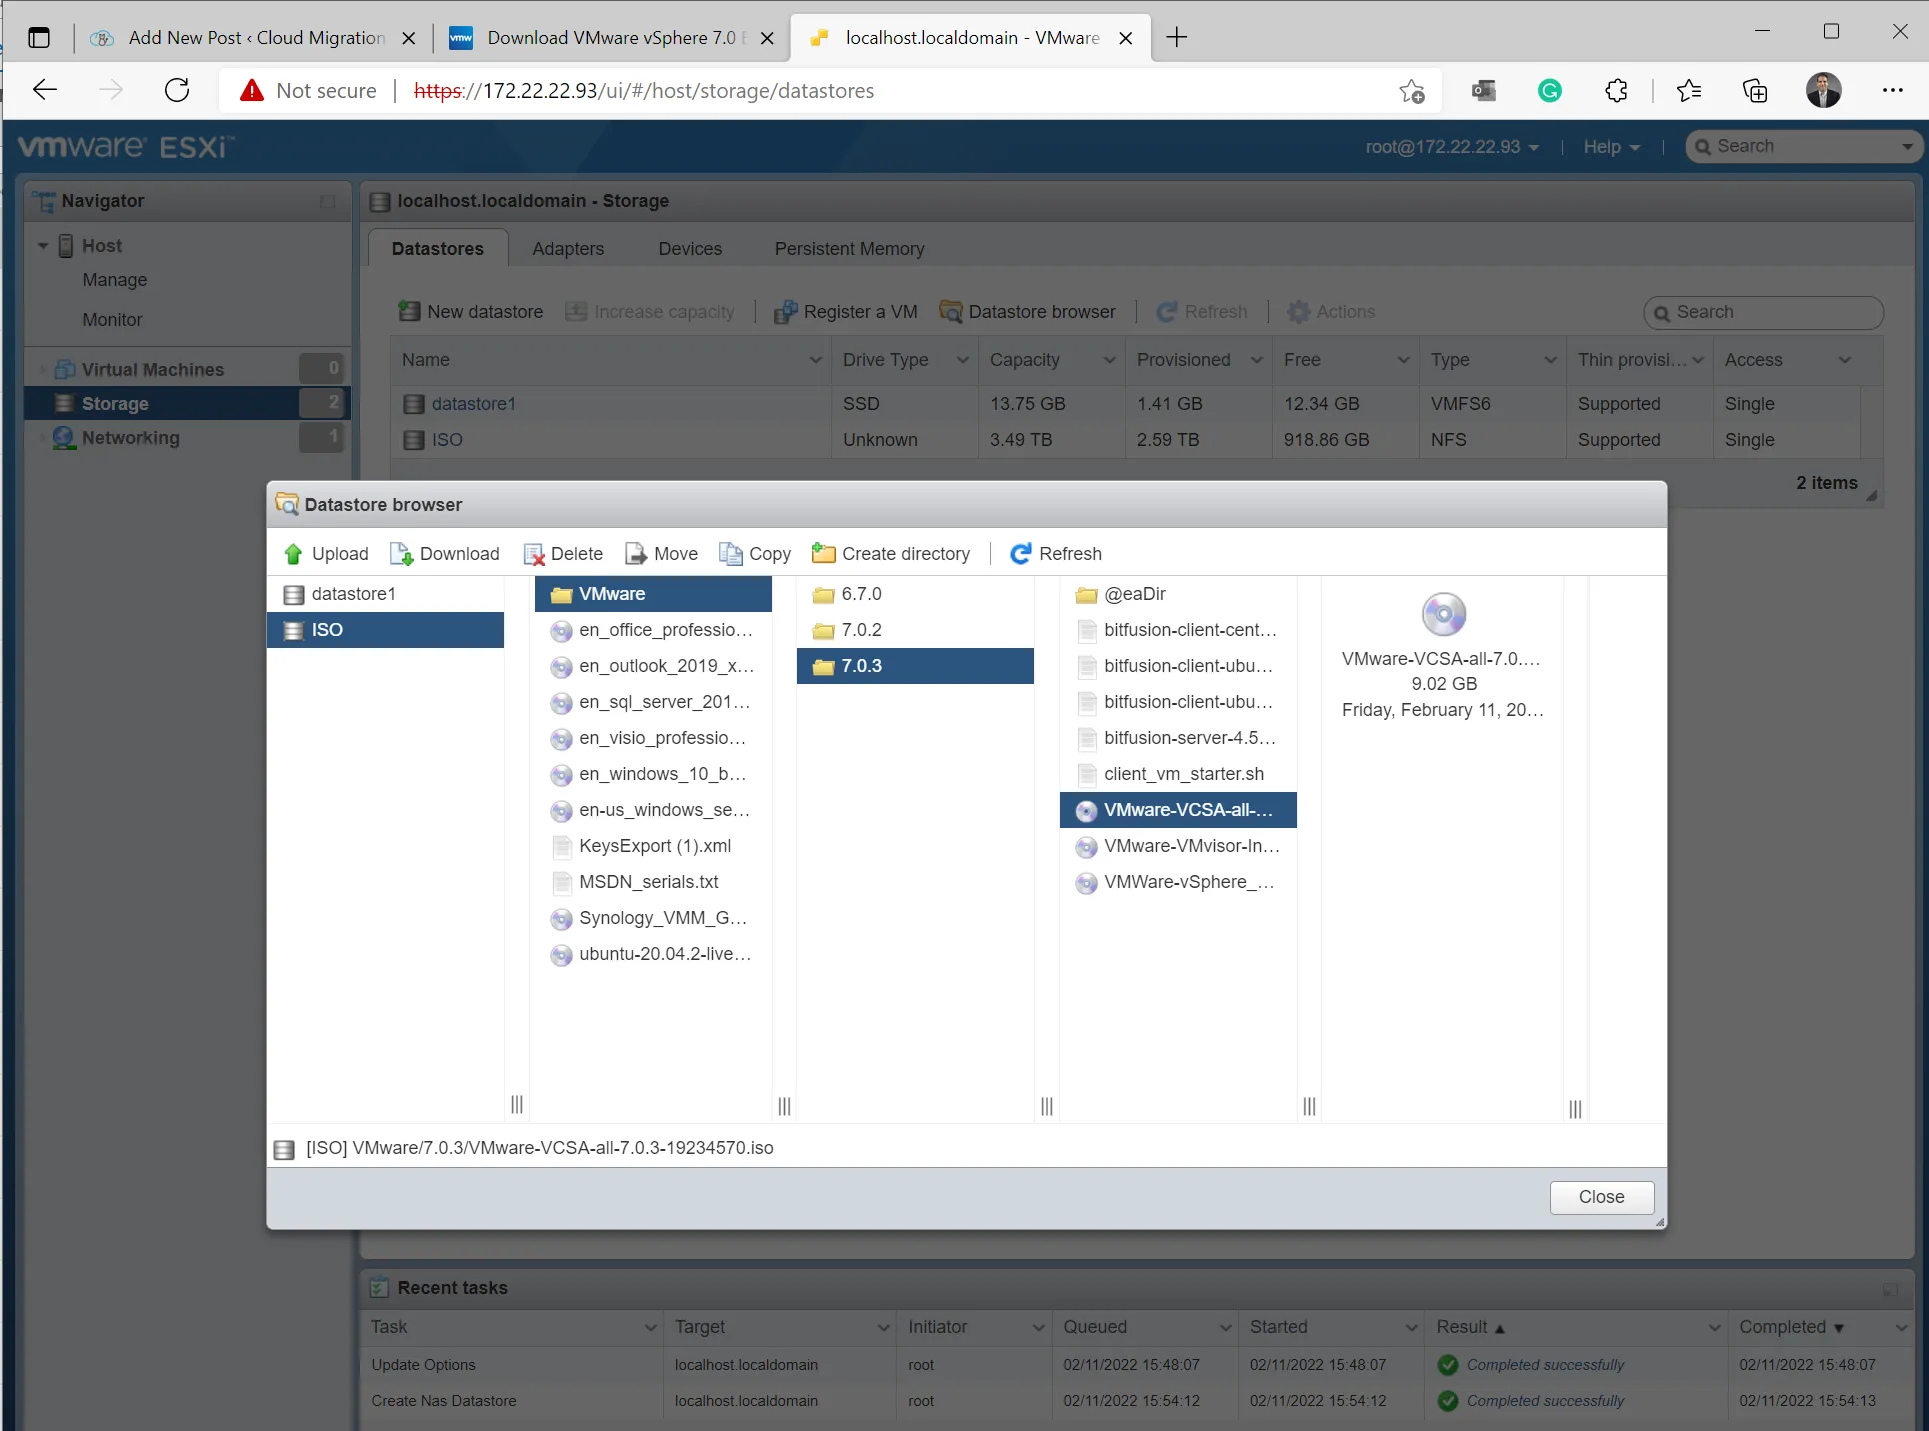Open the Grammarly extension icon
This screenshot has width=1929, height=1431.
(1550, 91)
